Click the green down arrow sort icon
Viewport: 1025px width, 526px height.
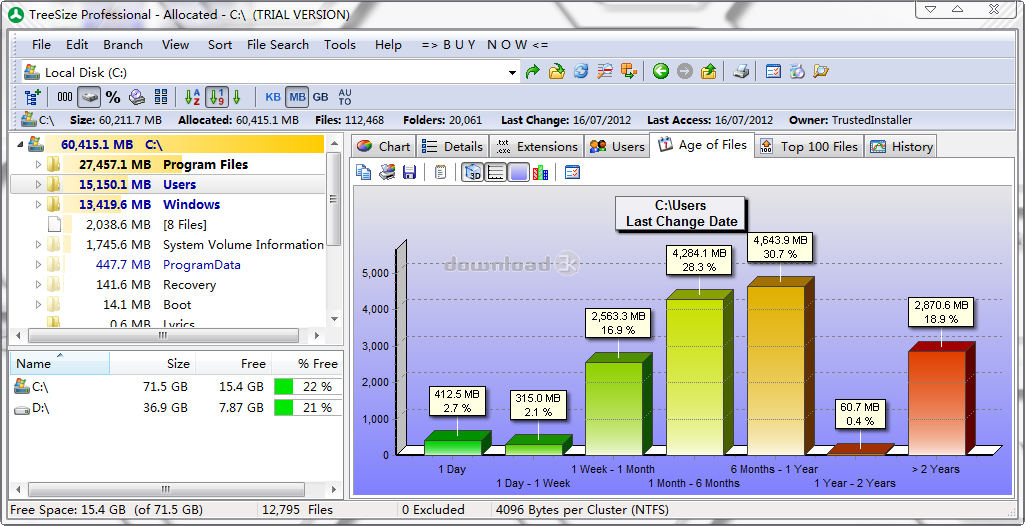(x=237, y=97)
